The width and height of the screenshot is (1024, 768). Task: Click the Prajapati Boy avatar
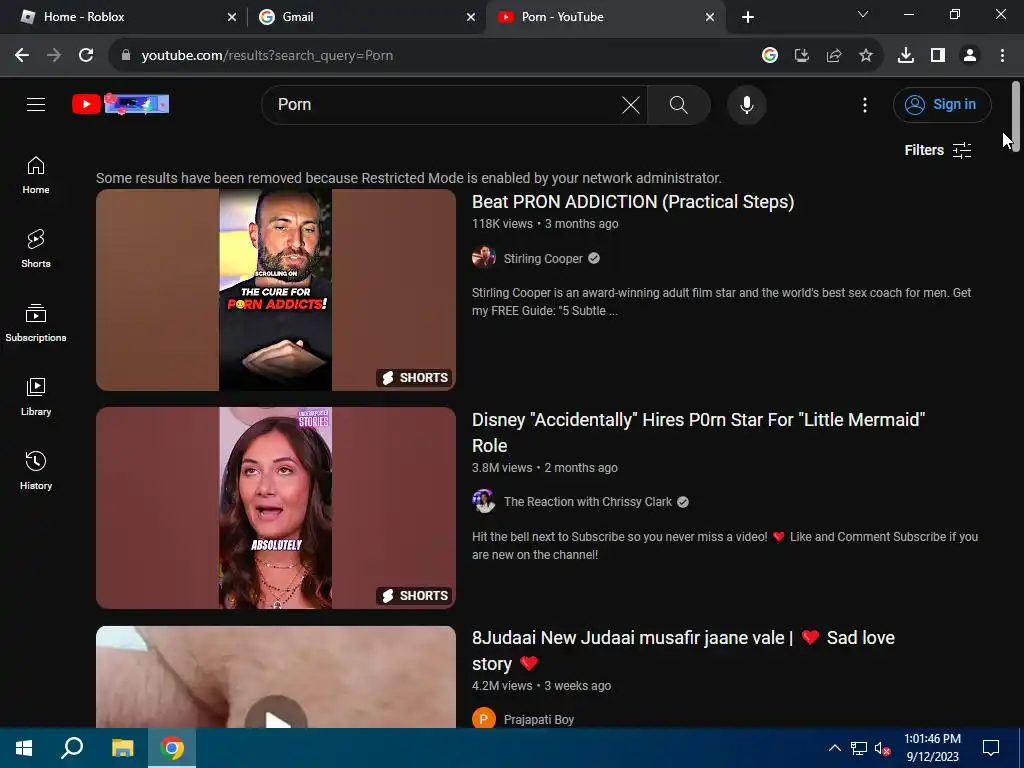click(x=483, y=718)
